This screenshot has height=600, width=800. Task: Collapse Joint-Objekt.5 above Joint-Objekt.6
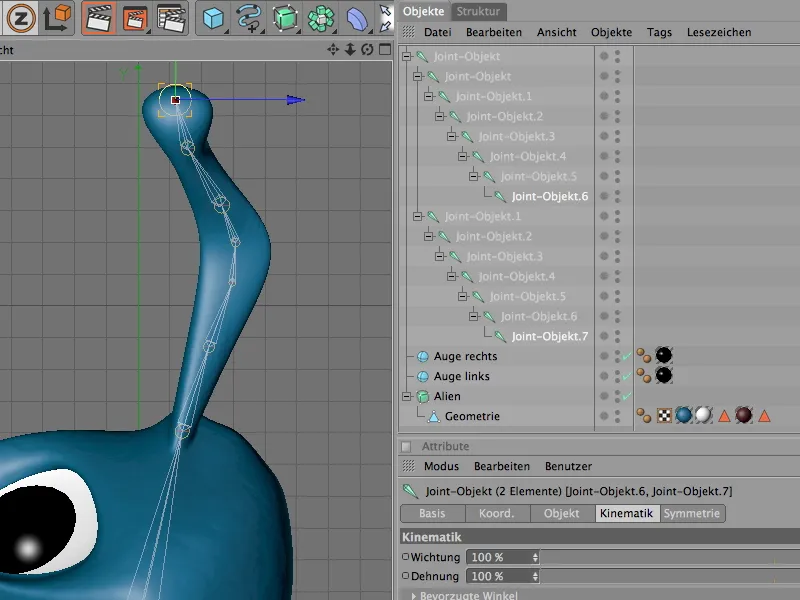473,176
